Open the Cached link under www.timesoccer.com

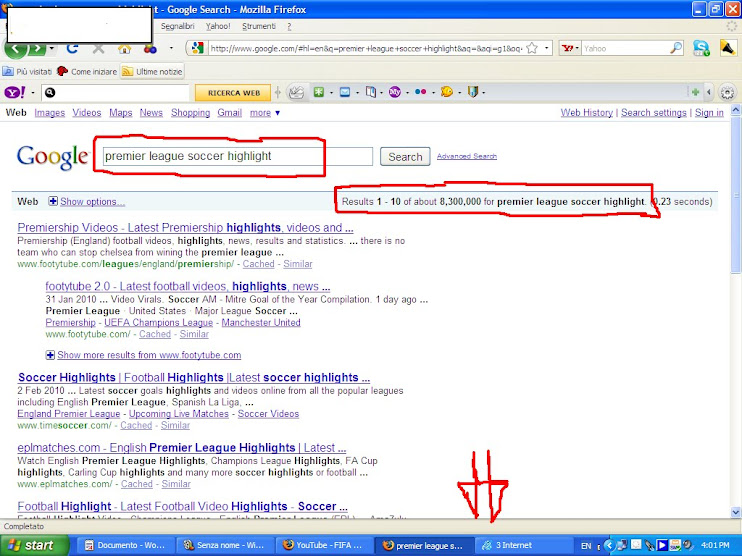(x=136, y=425)
